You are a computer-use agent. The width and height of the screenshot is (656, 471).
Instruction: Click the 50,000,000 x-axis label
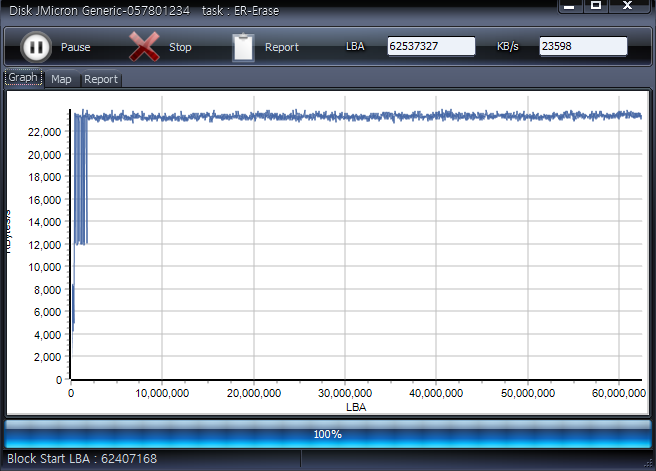(x=528, y=393)
